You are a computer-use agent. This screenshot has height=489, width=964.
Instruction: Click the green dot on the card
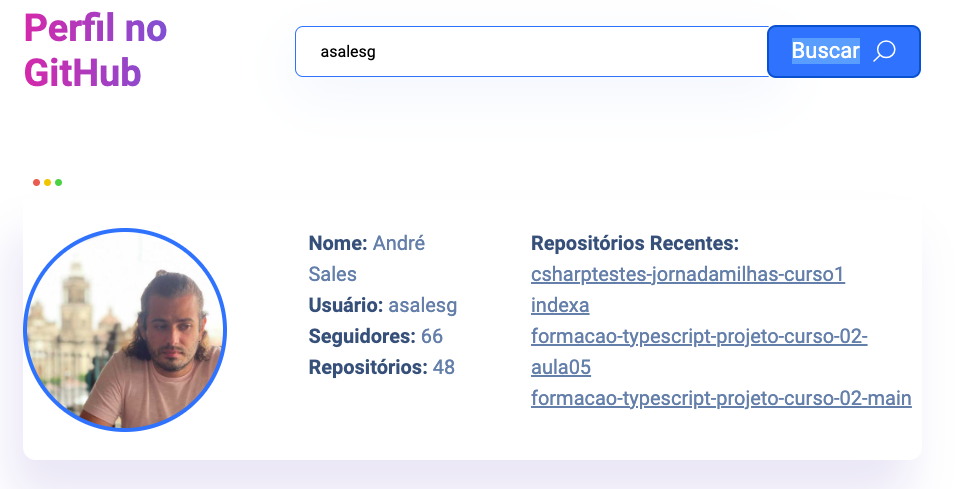58,182
